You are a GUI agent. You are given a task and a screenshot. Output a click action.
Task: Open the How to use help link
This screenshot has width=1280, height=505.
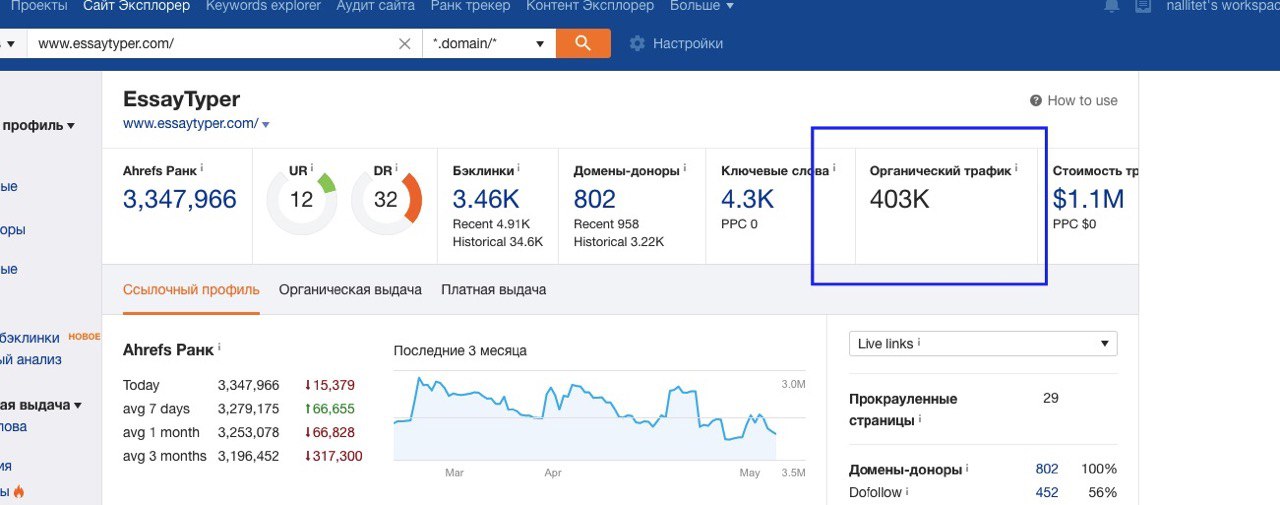click(x=1074, y=100)
